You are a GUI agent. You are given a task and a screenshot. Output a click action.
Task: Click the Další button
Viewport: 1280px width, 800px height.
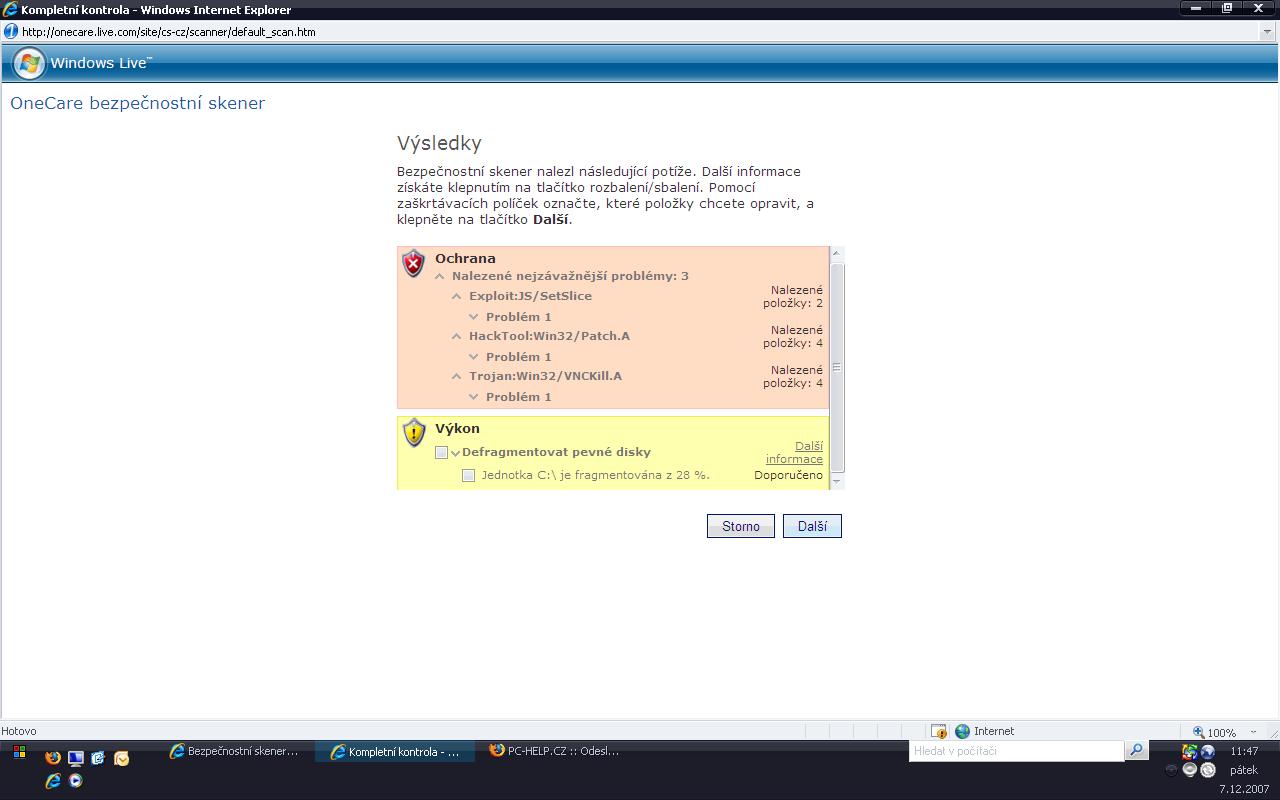(x=812, y=526)
